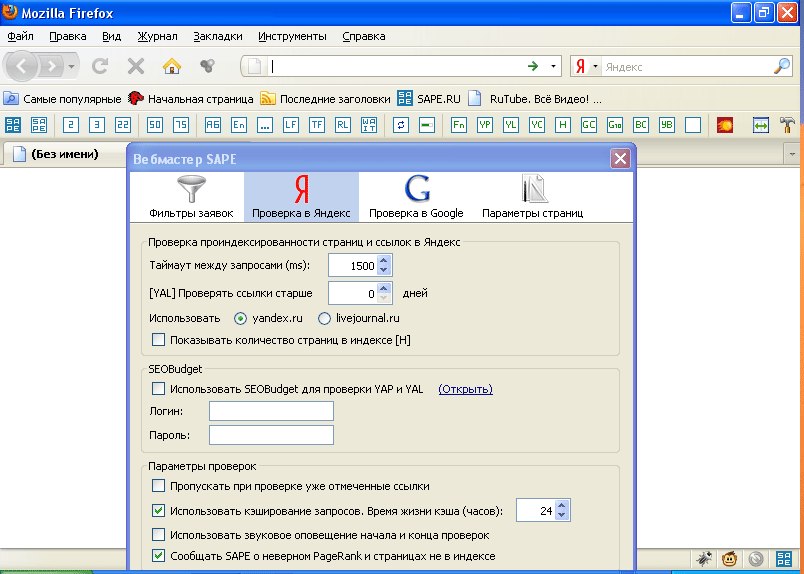The height and width of the screenshot is (574, 804).
Task: Select the 'Проверка в Яндекс' tab
Action: tap(302, 197)
